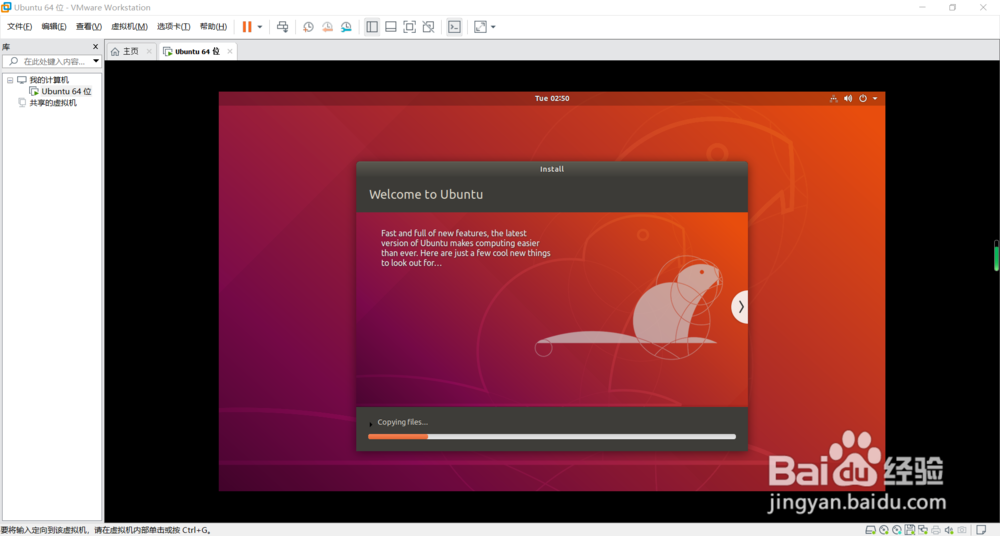Close the 库 library panel

96,47
